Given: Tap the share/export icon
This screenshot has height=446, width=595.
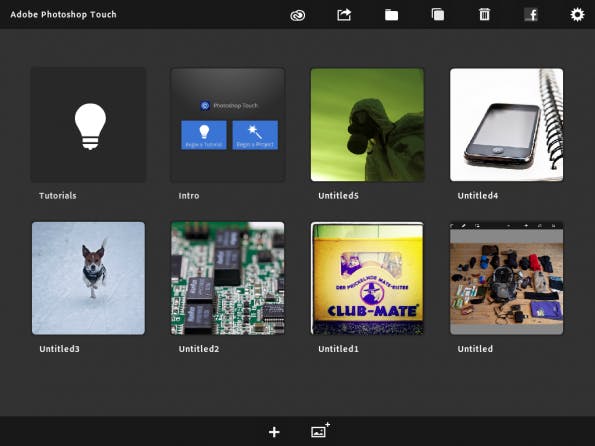Looking at the screenshot, I should 344,15.
